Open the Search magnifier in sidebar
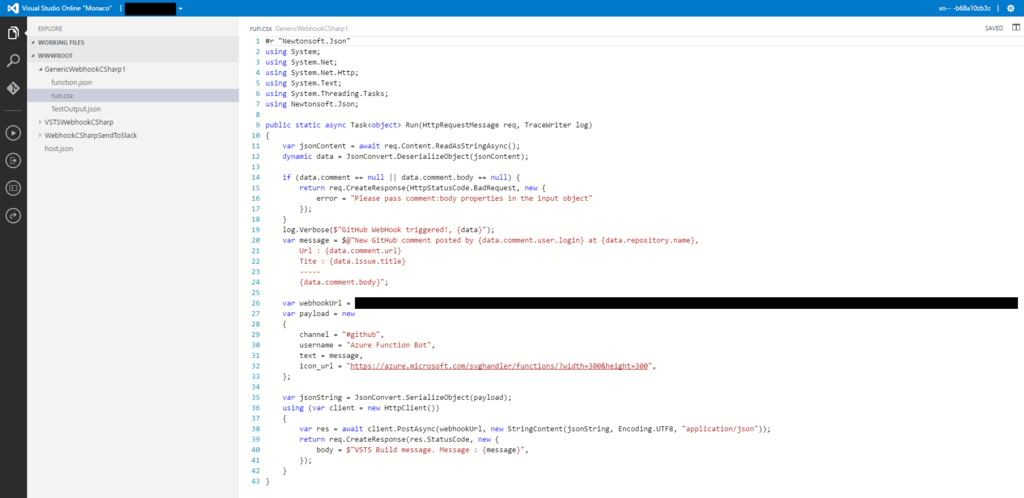This screenshot has width=1024, height=498. (12, 61)
